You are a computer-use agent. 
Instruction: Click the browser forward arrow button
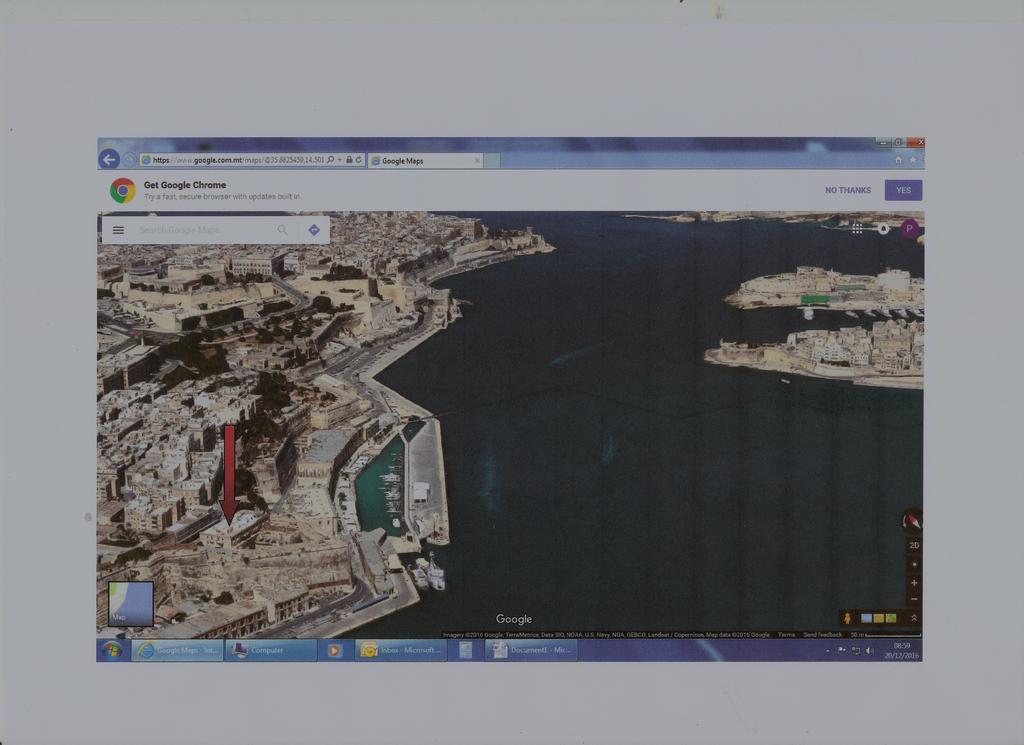(x=129, y=160)
